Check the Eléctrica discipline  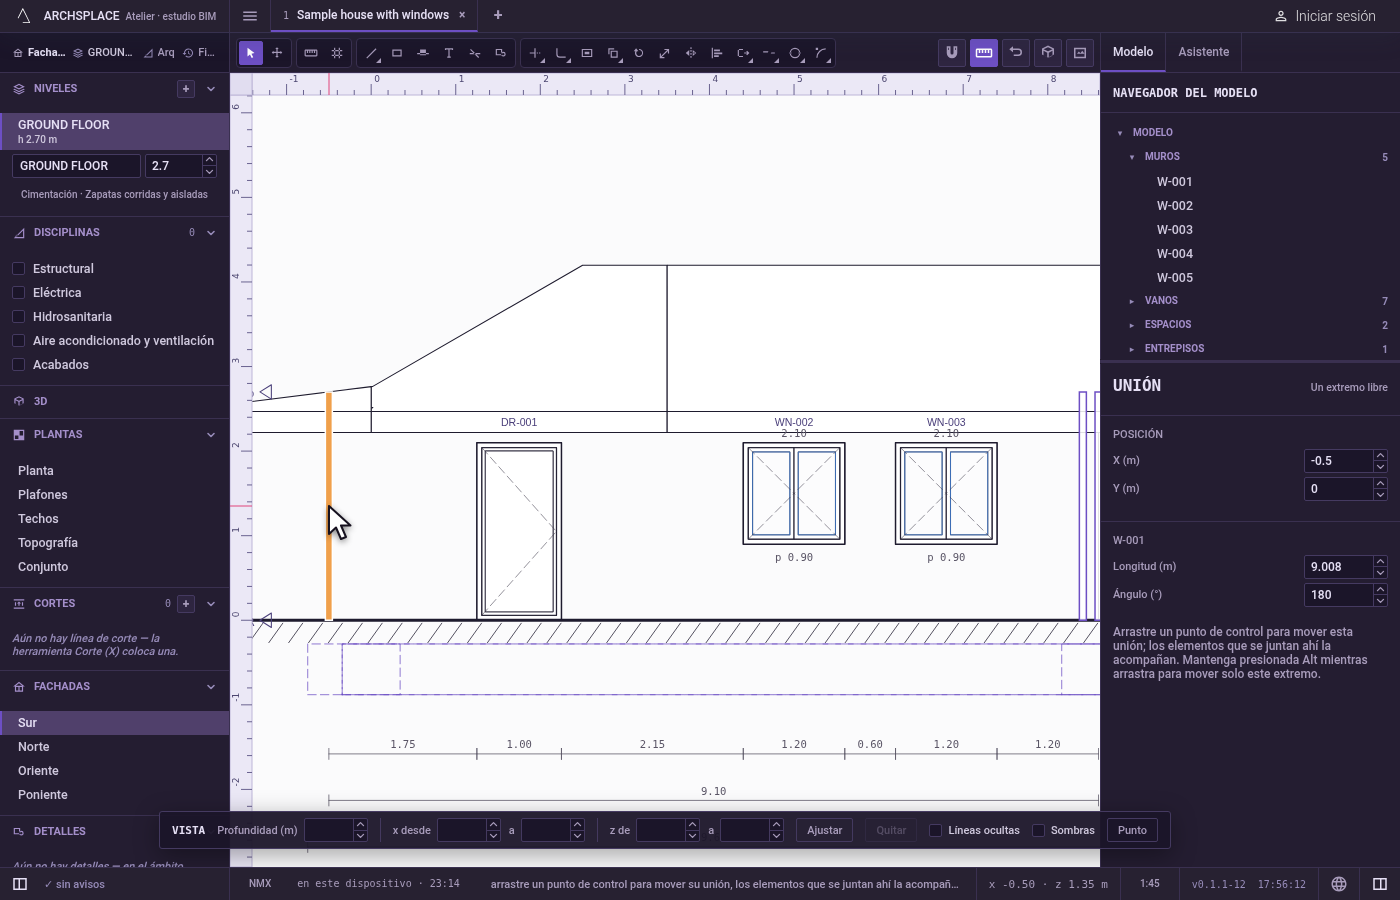click(x=18, y=293)
